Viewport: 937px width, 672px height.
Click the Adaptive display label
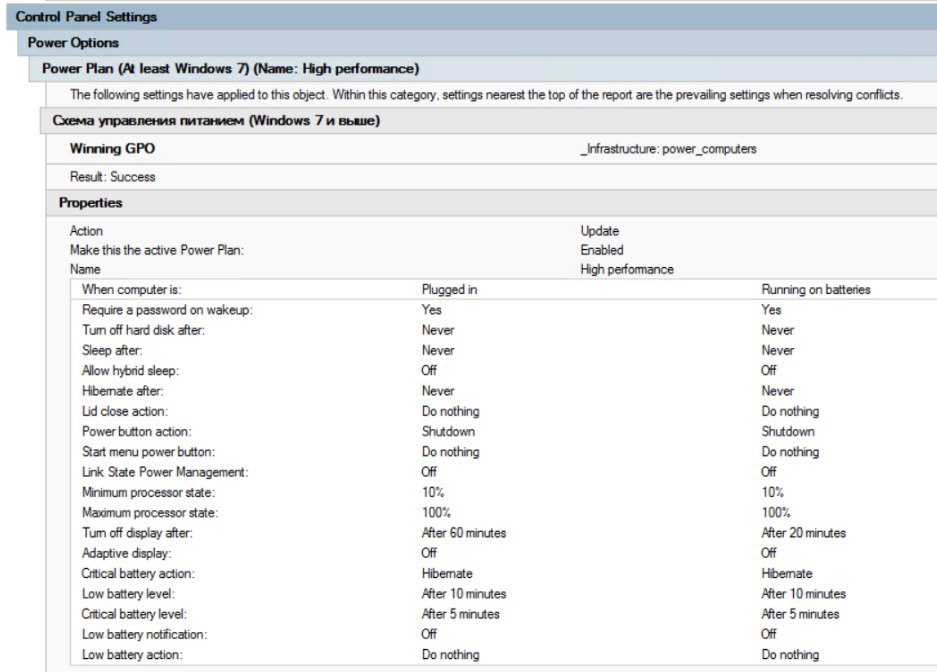[126, 554]
